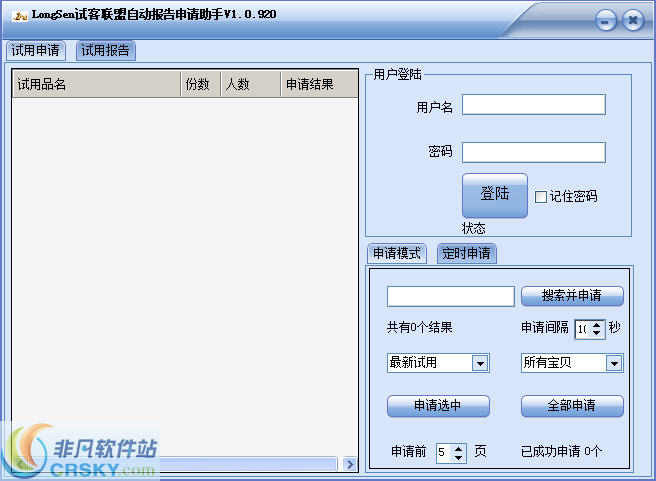Expand the 所有宝贝 dropdown
This screenshot has width=656, height=481.
[614, 363]
